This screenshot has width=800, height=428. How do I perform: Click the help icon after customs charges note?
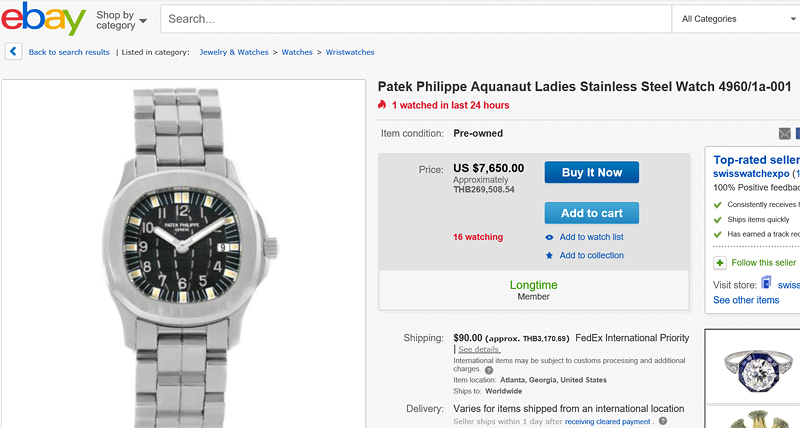point(490,370)
